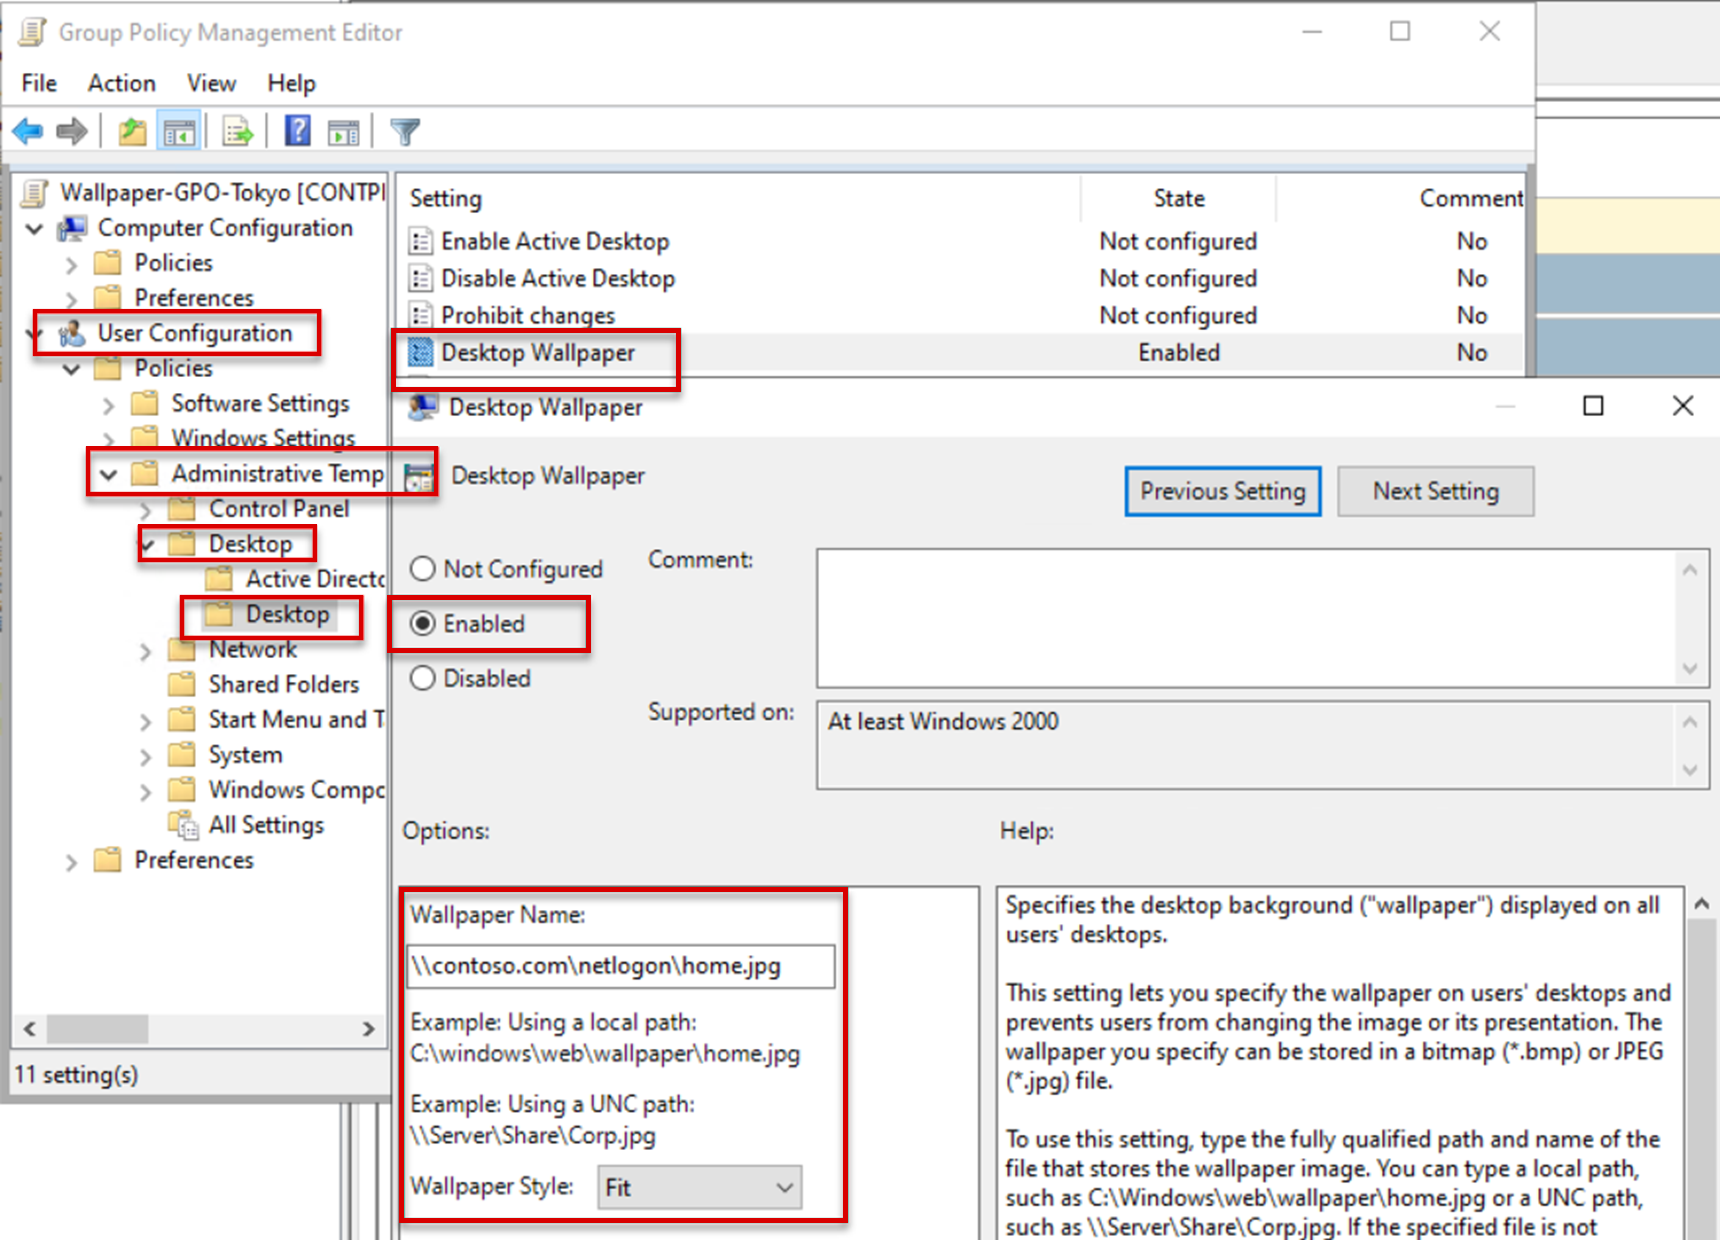Expand Software Settings under User Configuration

click(x=108, y=405)
